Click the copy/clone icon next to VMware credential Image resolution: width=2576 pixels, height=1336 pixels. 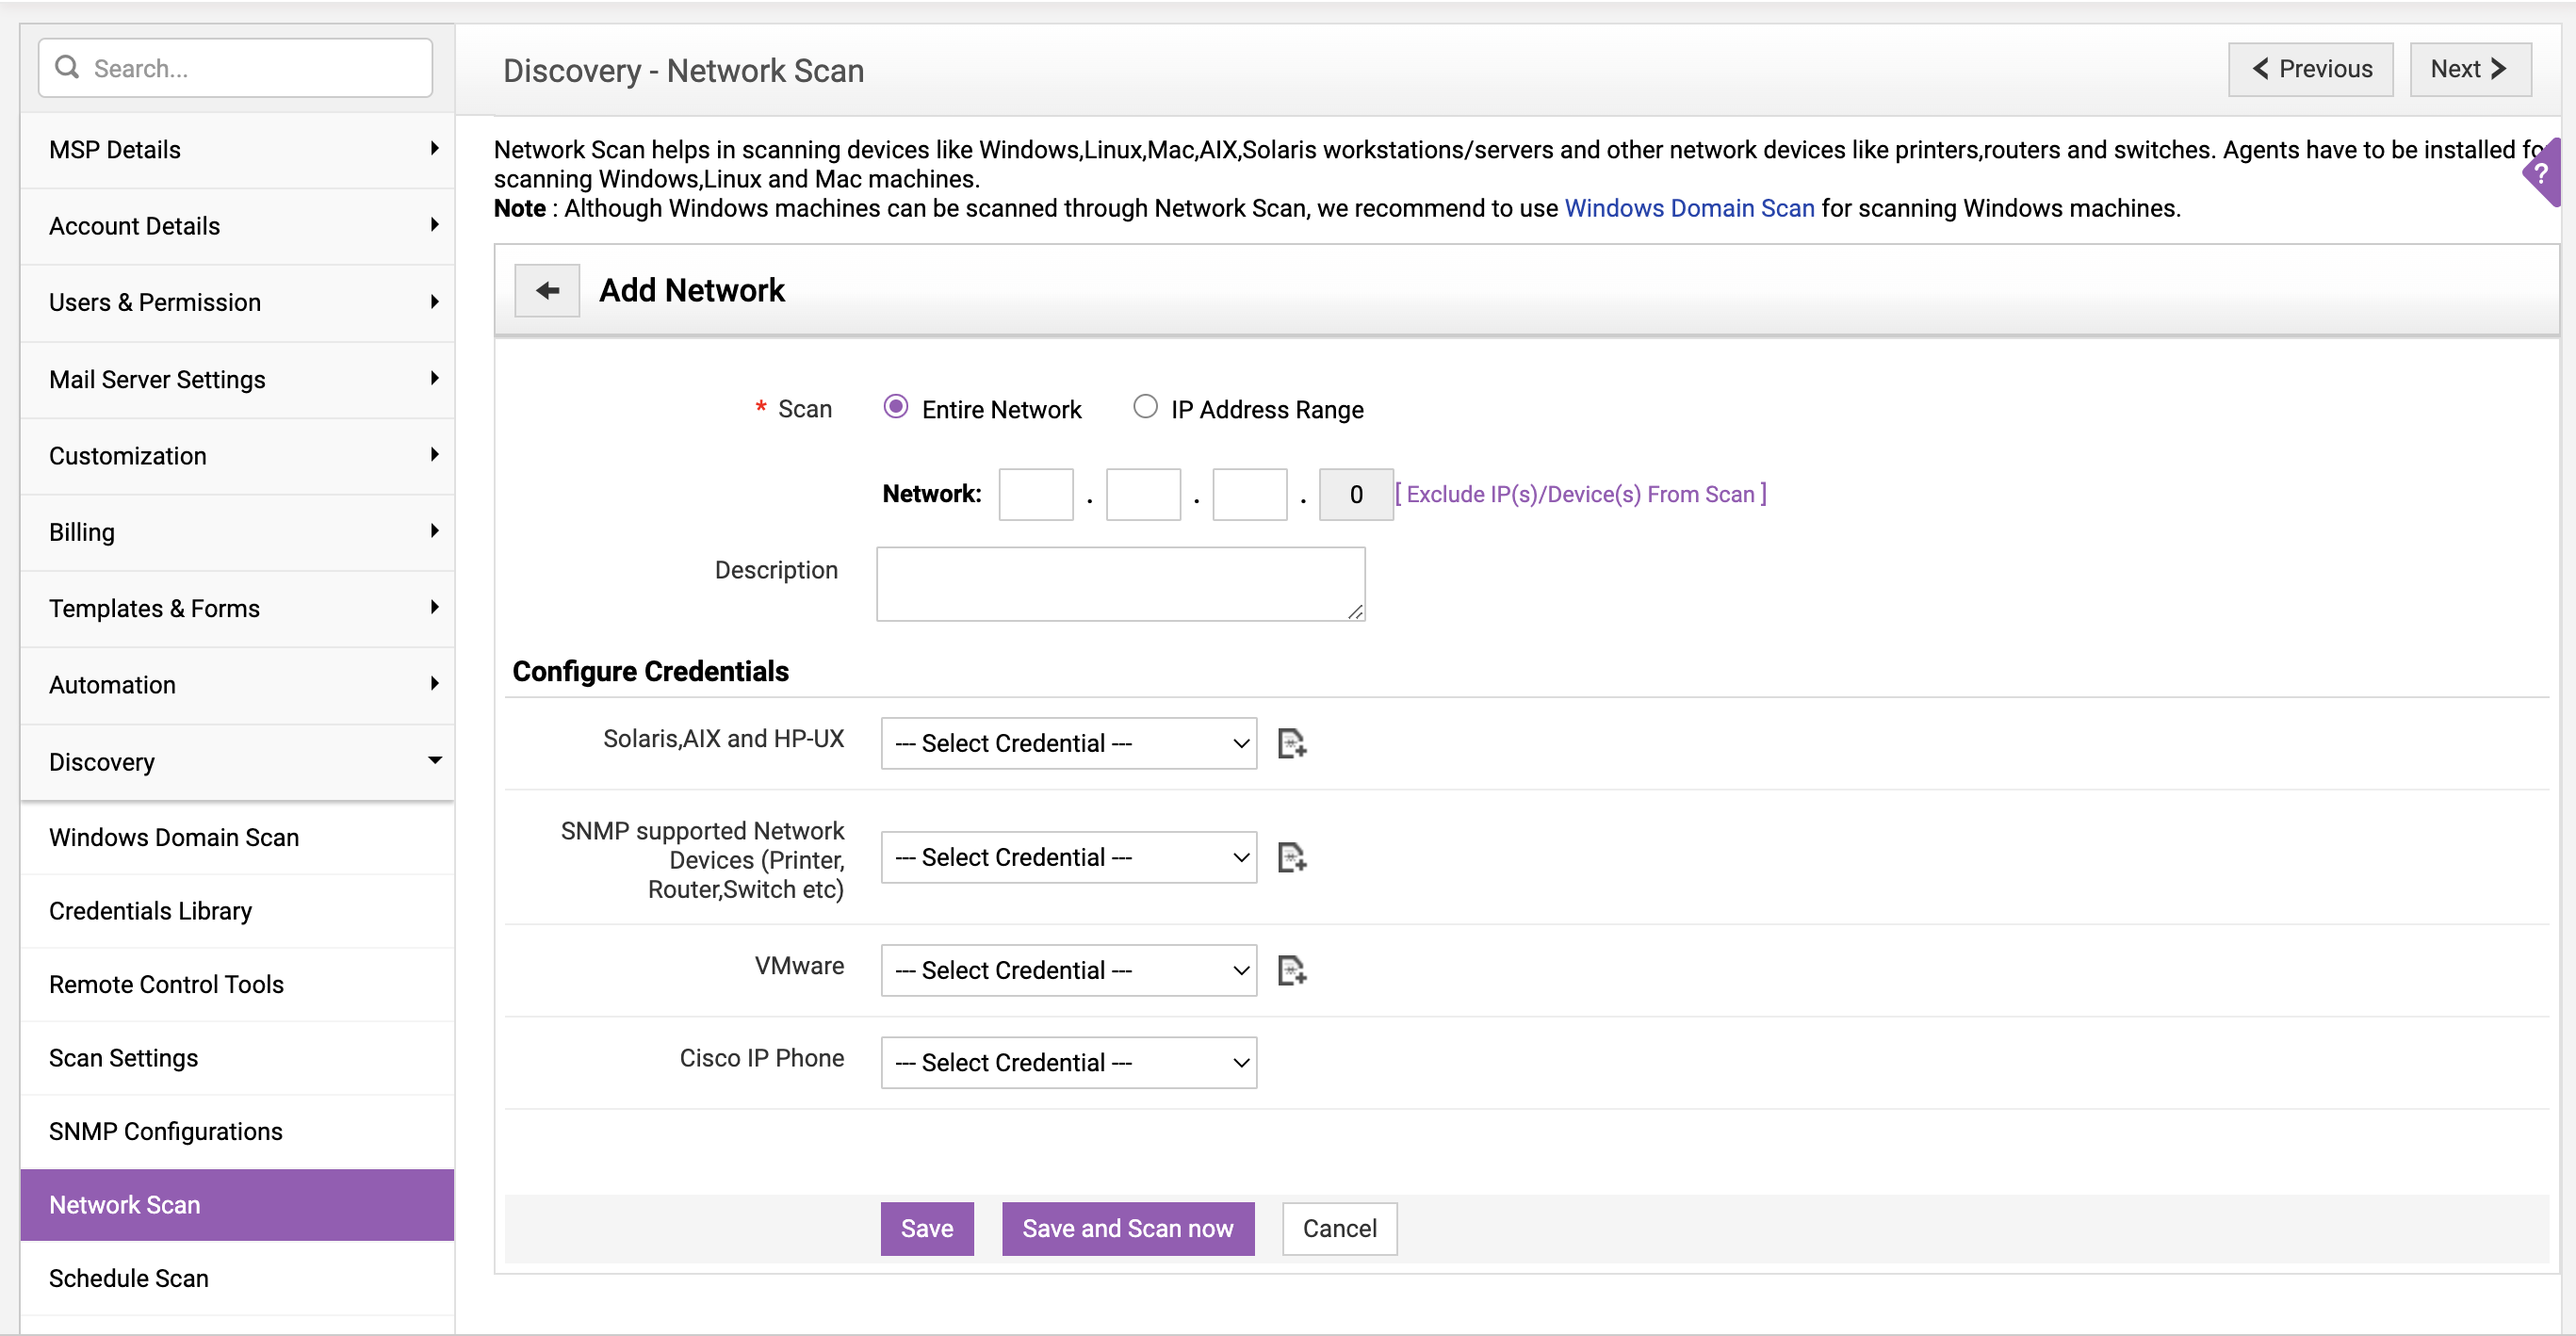point(1293,971)
